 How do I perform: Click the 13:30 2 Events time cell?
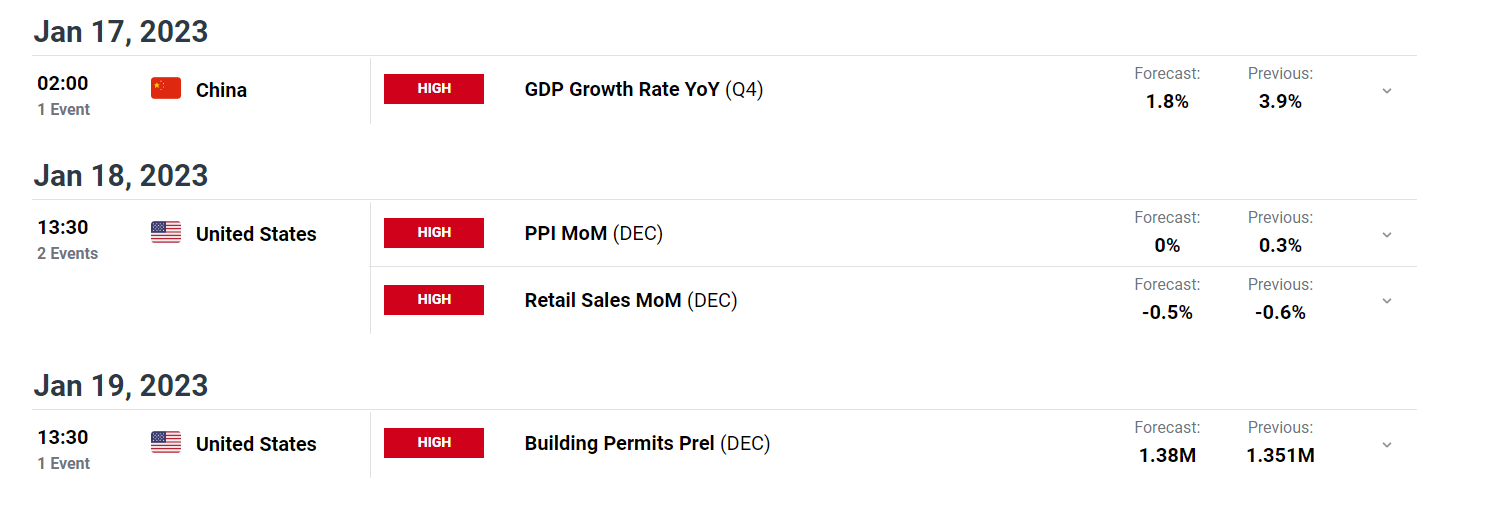pyautogui.click(x=68, y=239)
